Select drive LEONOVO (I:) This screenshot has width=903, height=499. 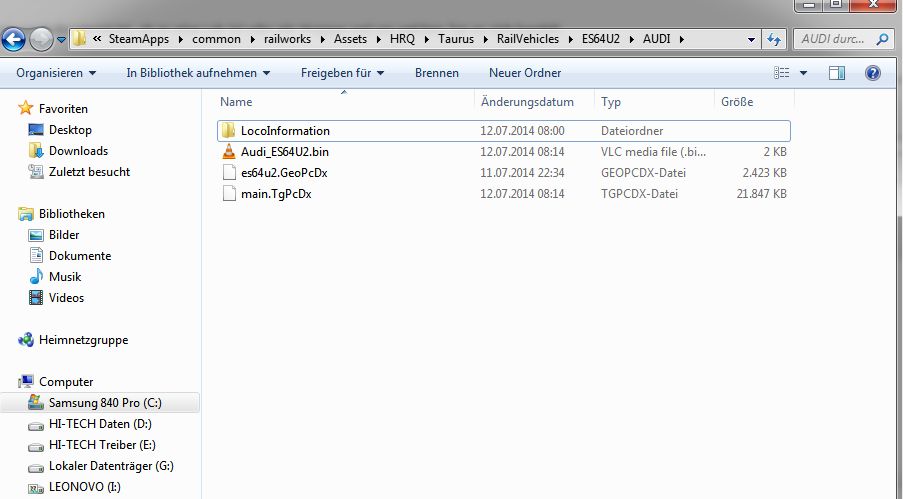tap(85, 487)
